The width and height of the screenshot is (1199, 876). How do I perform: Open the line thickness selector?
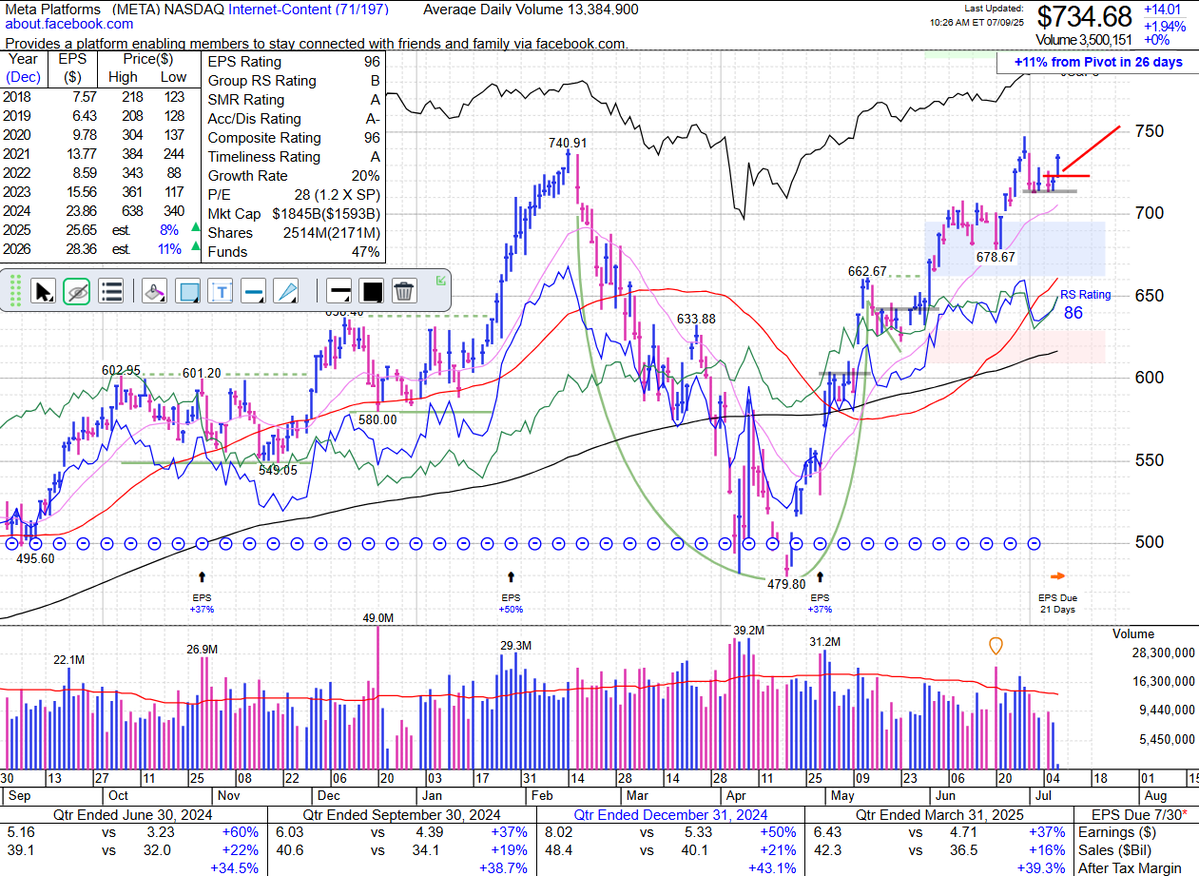tap(339, 291)
